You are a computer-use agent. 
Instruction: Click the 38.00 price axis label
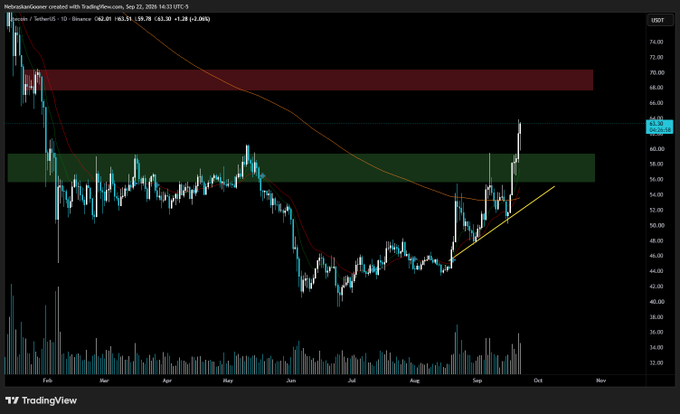(x=656, y=317)
